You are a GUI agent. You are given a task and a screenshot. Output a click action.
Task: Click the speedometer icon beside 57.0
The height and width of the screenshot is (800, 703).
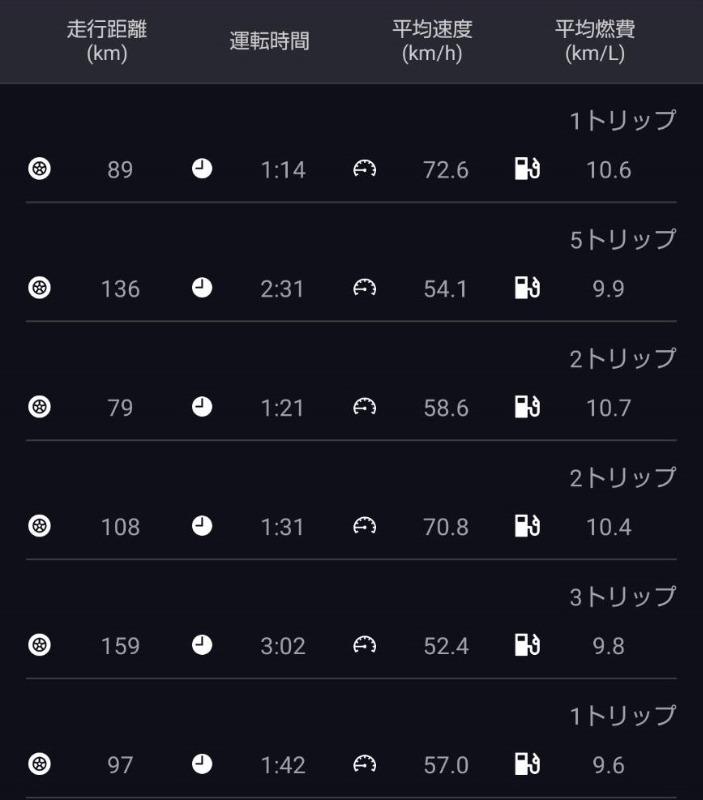click(x=364, y=764)
